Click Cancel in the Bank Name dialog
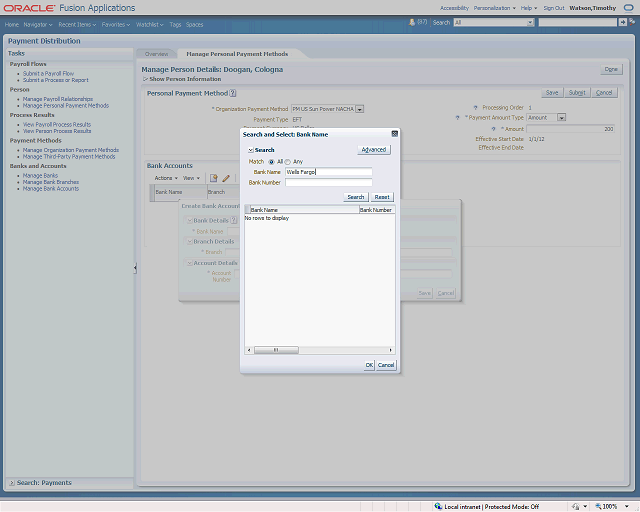 click(386, 365)
